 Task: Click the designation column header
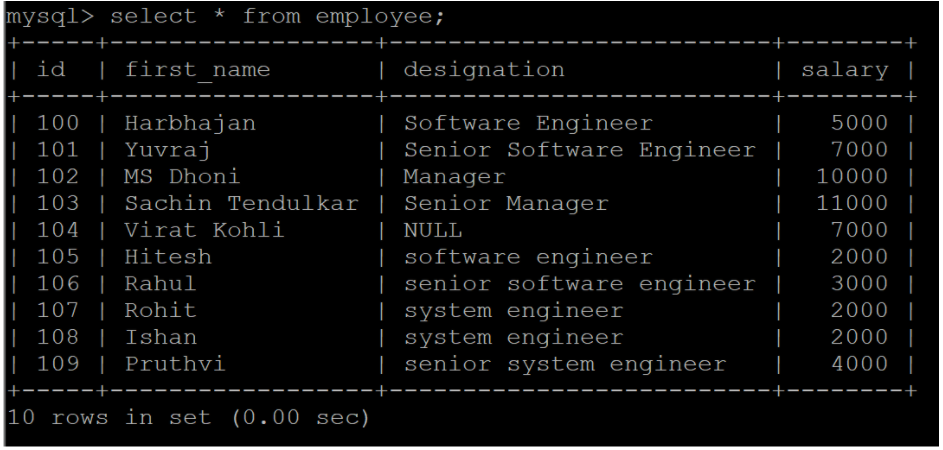click(484, 70)
